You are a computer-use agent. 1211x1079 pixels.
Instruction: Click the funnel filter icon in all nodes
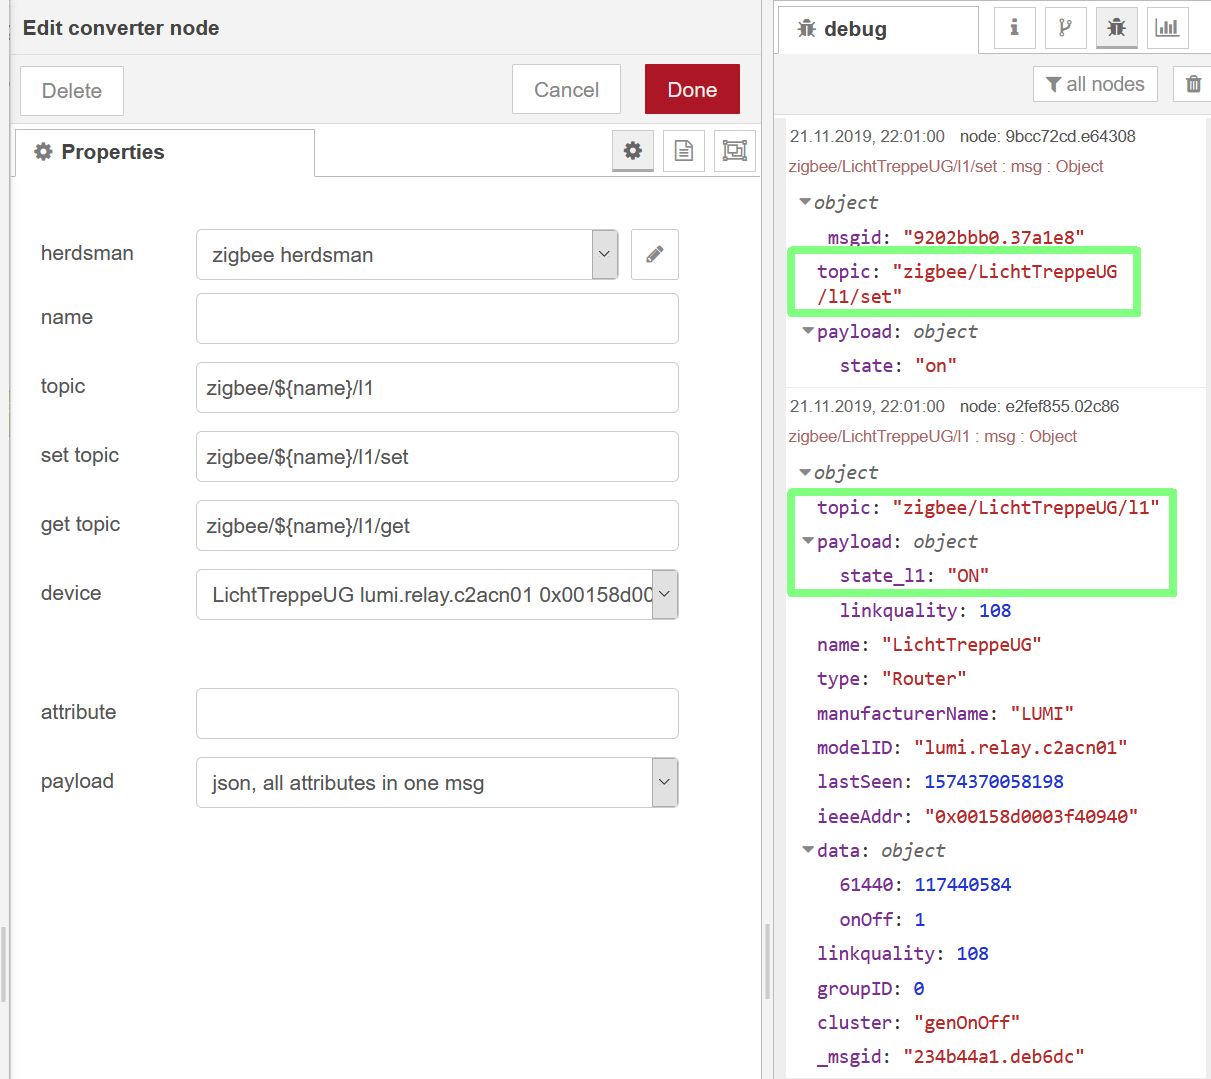[x=1063, y=84]
